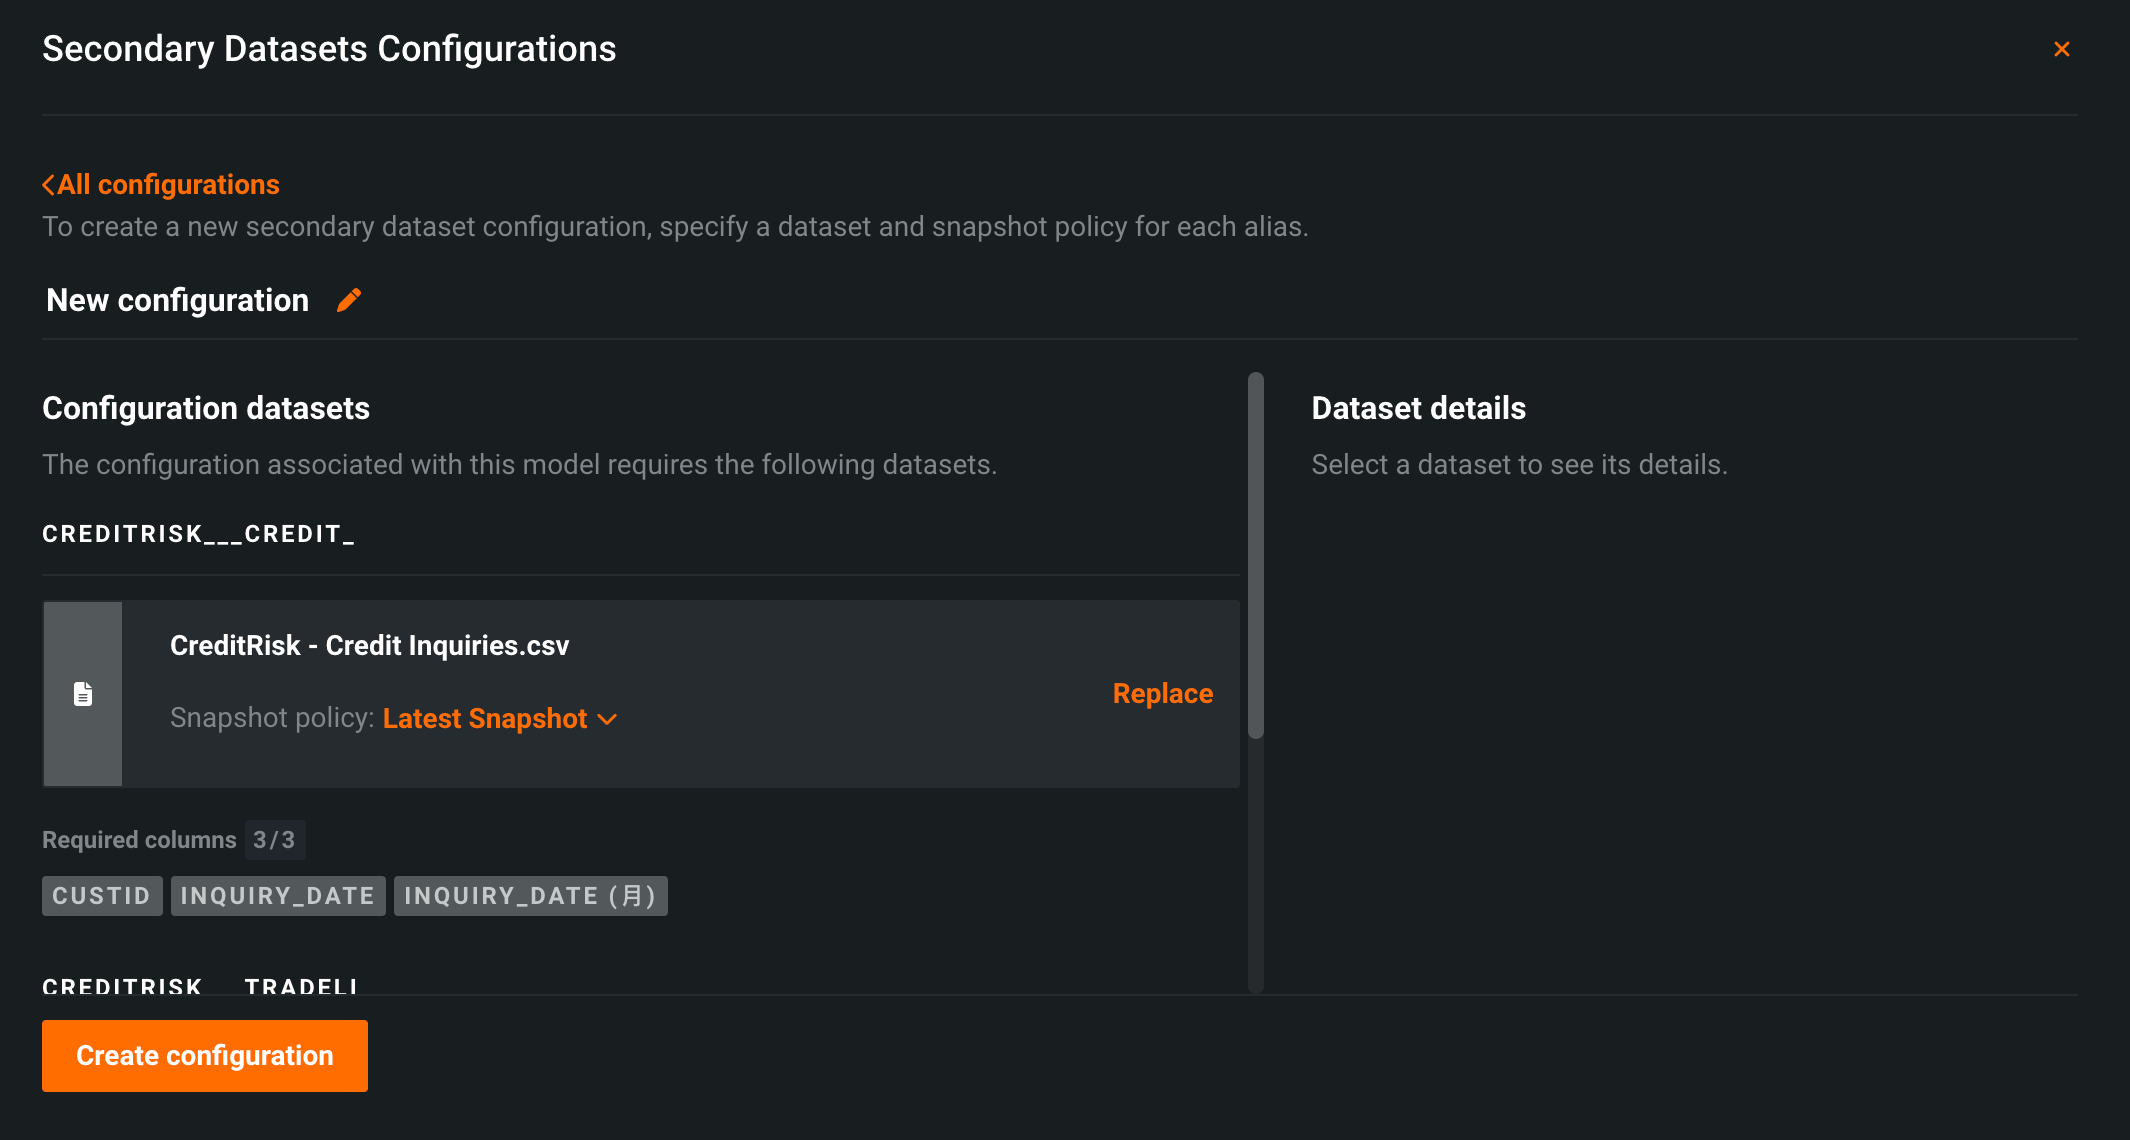Screen dimensions: 2130x1140
Task: Open the Latest Snapshot policy dropdown
Action: point(485,718)
